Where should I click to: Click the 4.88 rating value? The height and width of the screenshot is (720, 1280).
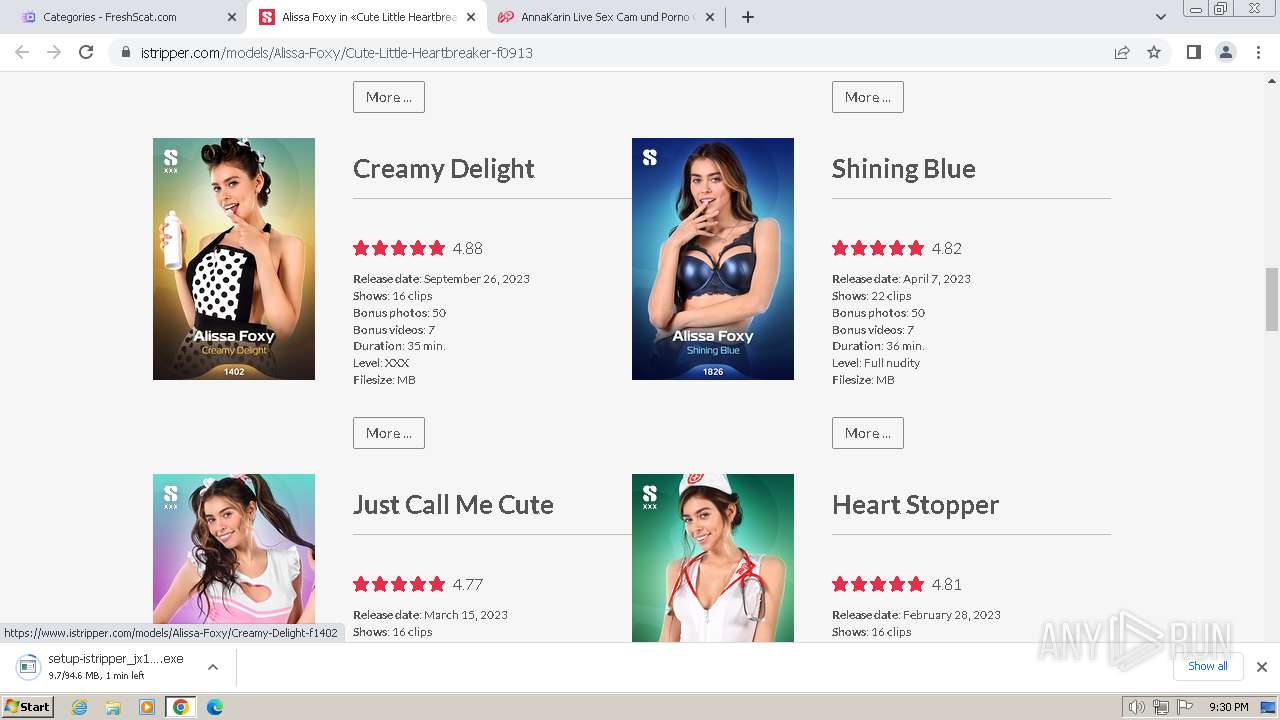[468, 248]
